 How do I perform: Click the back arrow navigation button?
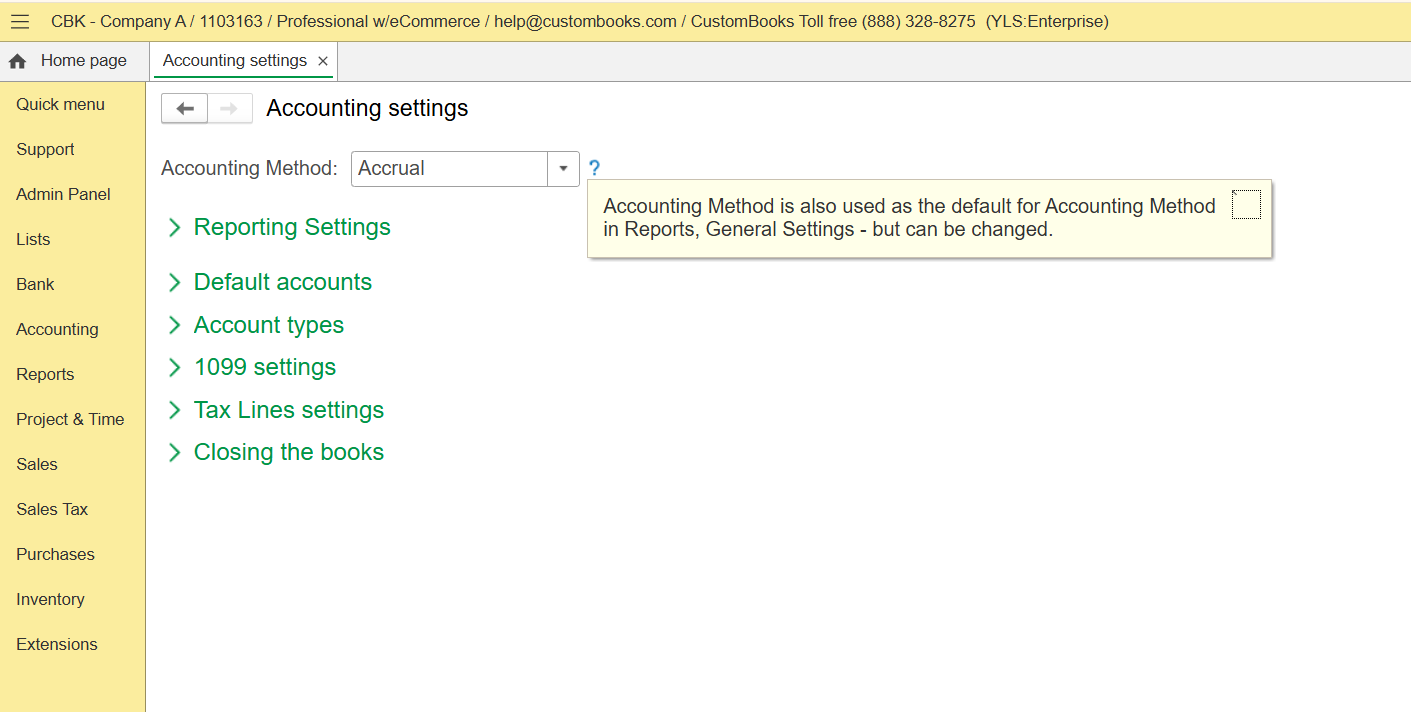185,108
